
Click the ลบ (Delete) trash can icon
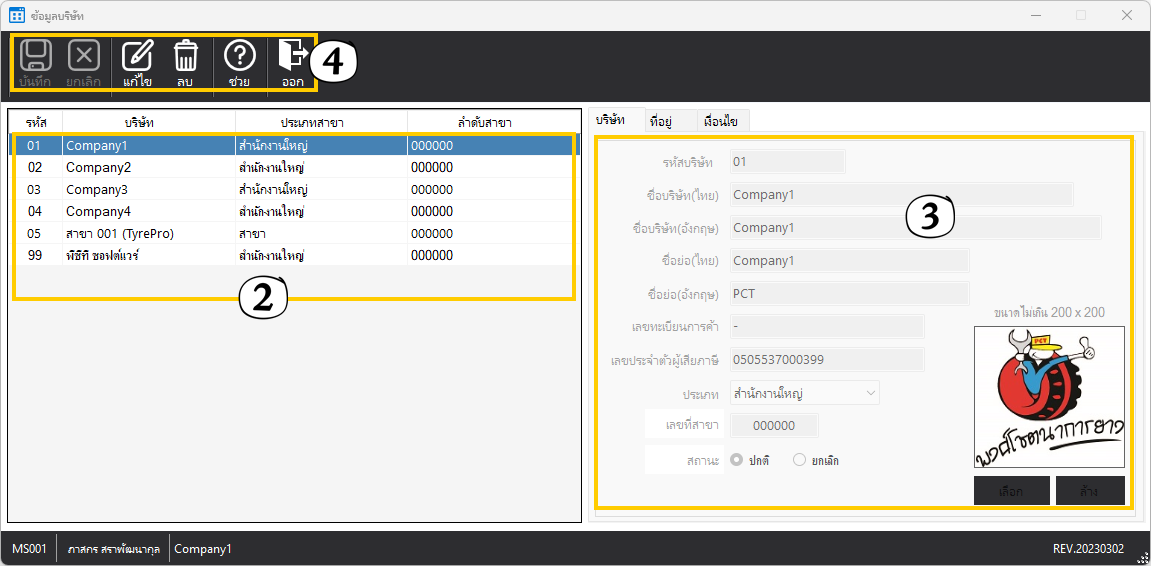(x=185, y=56)
